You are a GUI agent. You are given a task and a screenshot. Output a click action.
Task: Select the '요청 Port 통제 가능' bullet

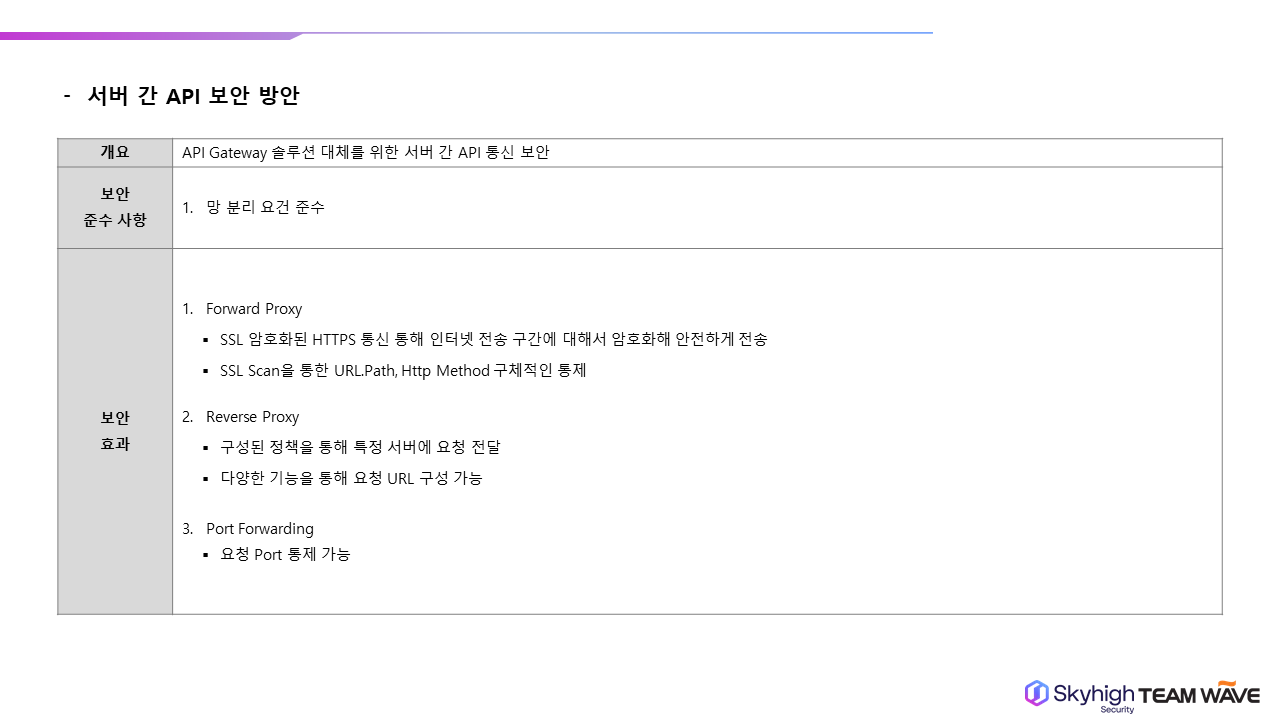tap(285, 554)
